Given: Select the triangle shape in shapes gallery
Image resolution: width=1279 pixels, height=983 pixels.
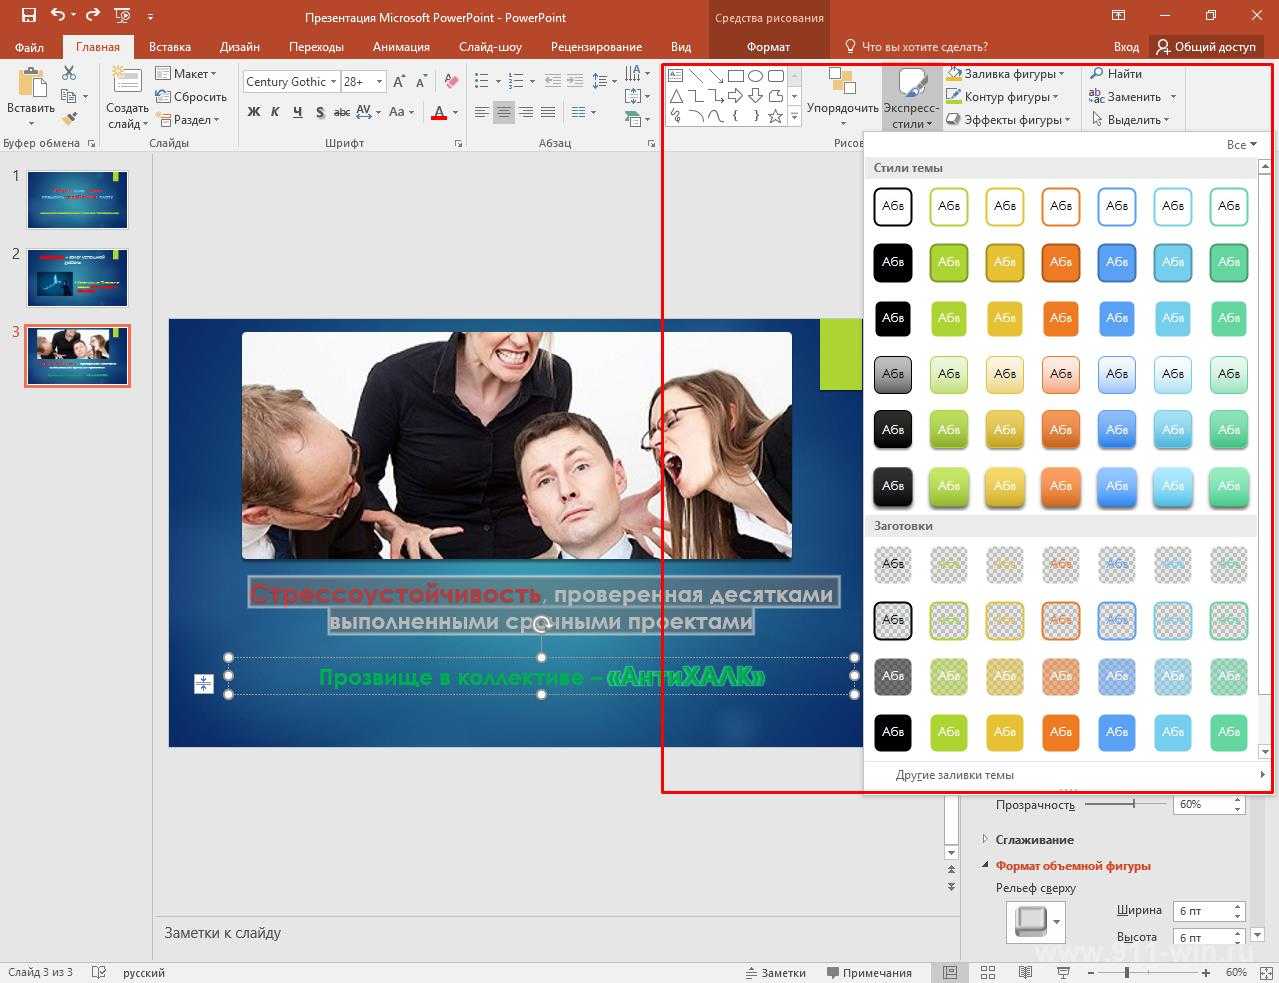Looking at the screenshot, I should pyautogui.click(x=676, y=96).
